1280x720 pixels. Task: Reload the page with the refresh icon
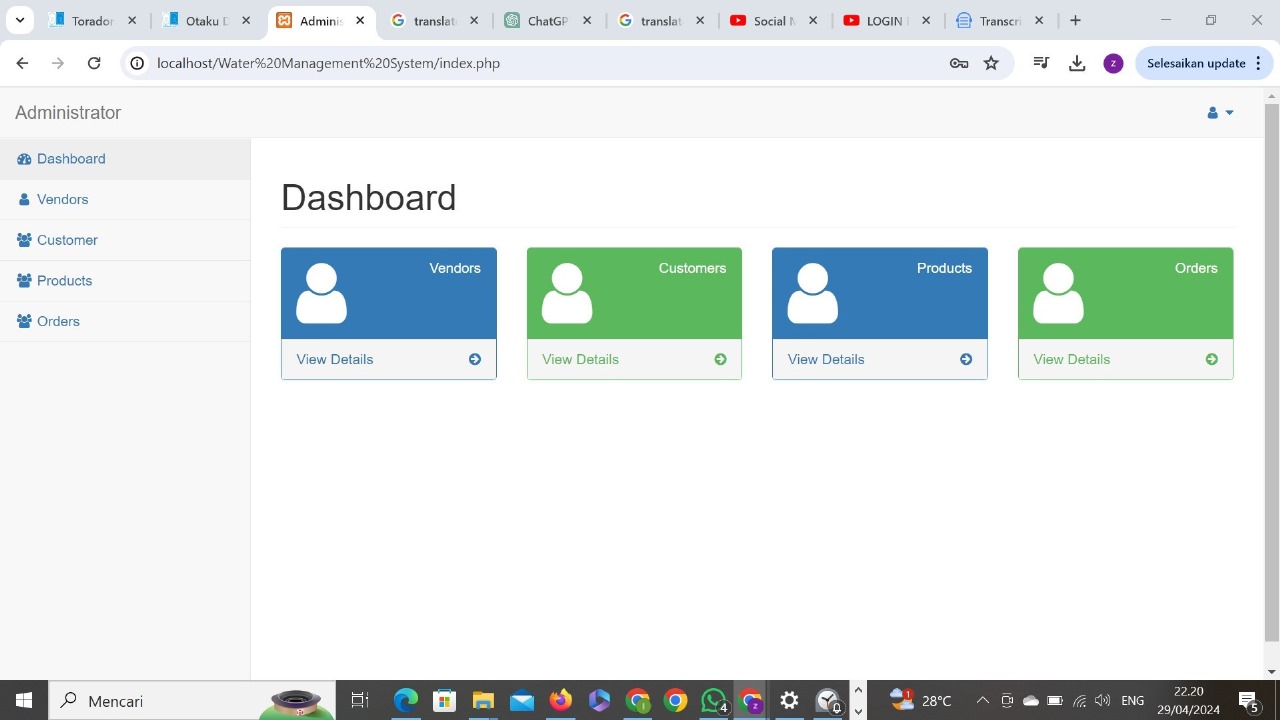[94, 62]
